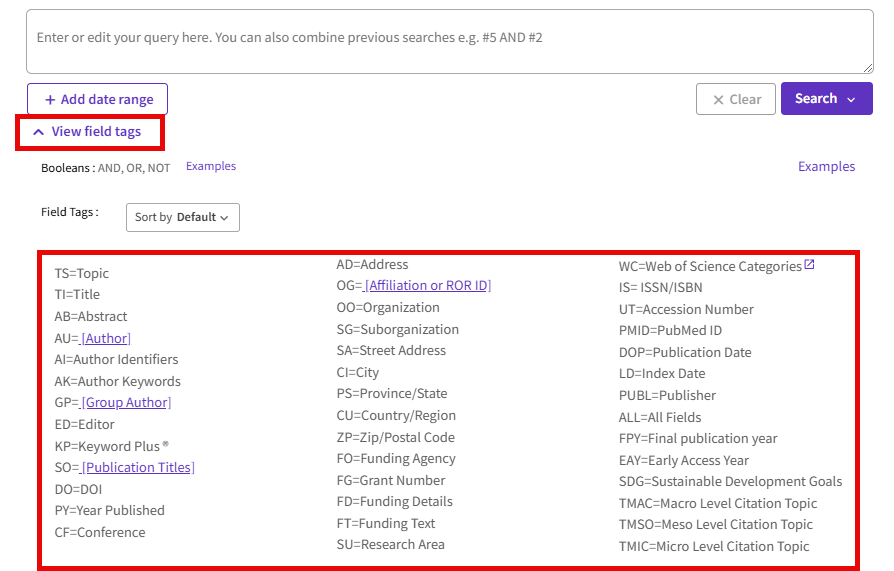Open the [Publication Titles] link

(138, 468)
